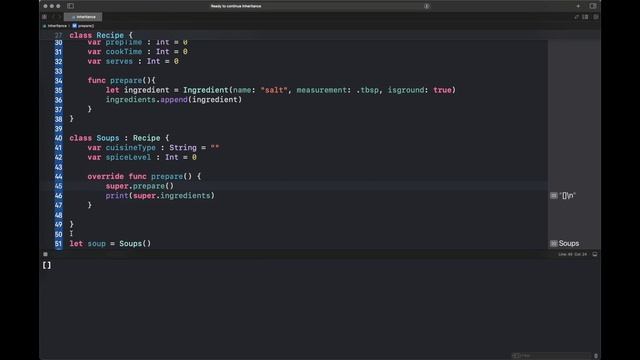This screenshot has width=640, height=360.
Task: Open the library with the plus button
Action: [x=578, y=6]
